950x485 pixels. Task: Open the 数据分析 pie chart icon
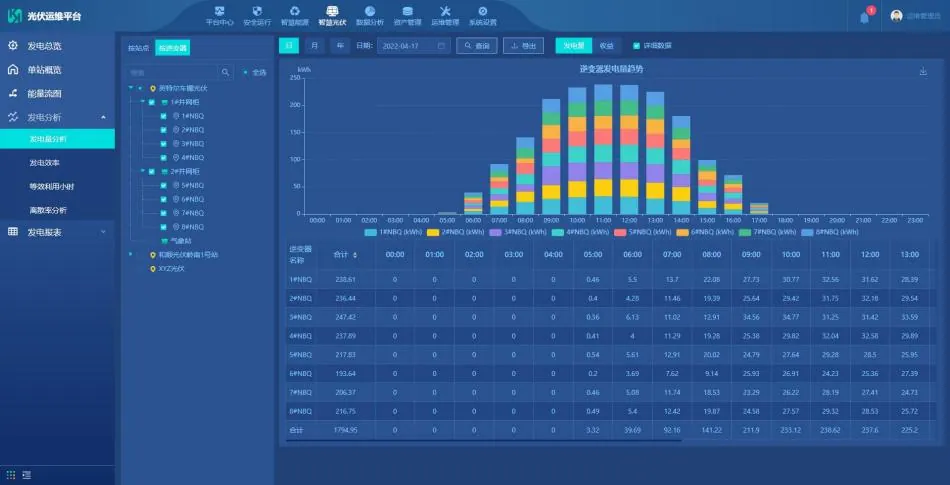coord(370,11)
